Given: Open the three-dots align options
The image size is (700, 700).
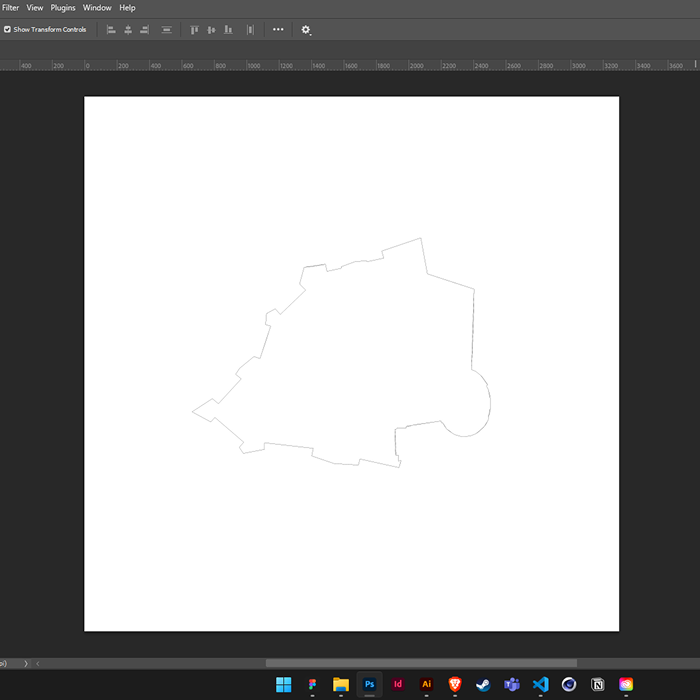Looking at the screenshot, I should click(278, 29).
